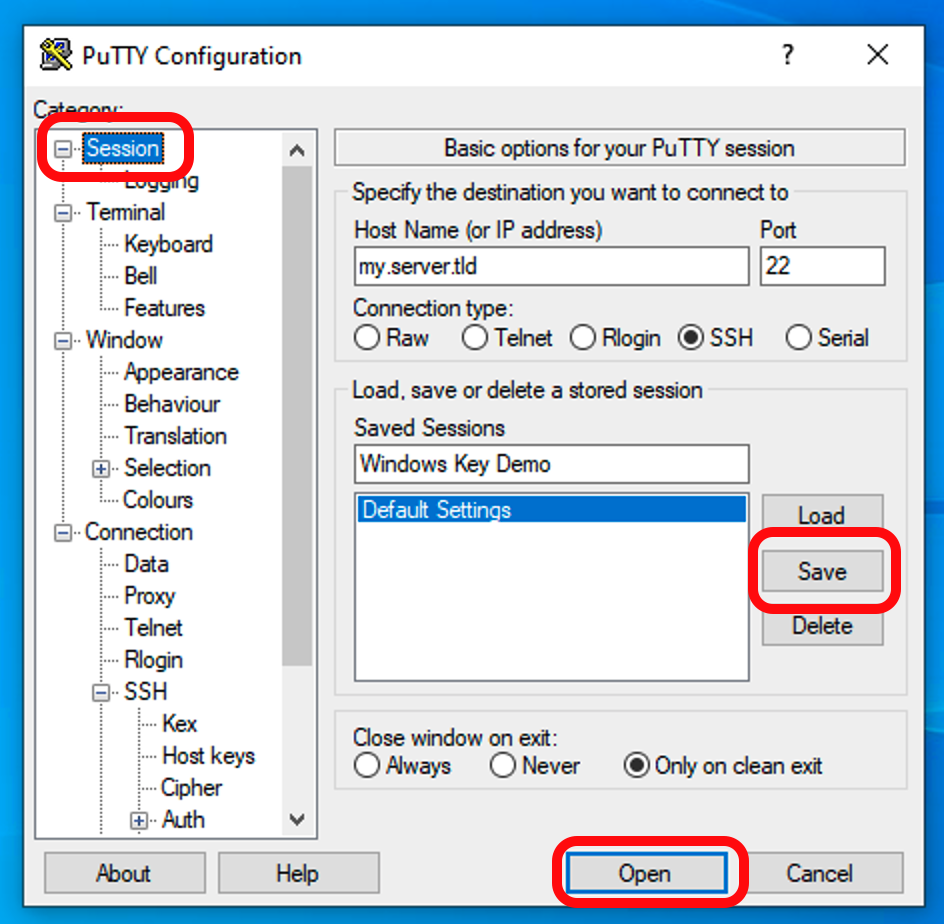Select Default Settings in session list
This screenshot has width=944, height=924.
(551, 509)
